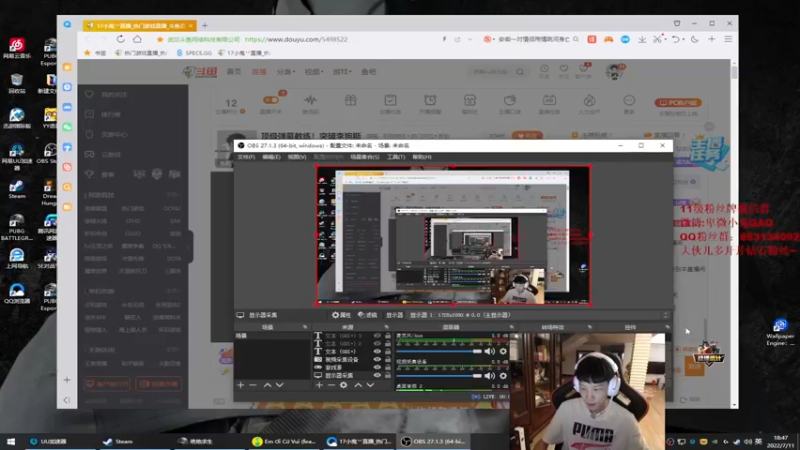Pop out the 场景 dock panel
800x450 pixels.
click(x=305, y=327)
